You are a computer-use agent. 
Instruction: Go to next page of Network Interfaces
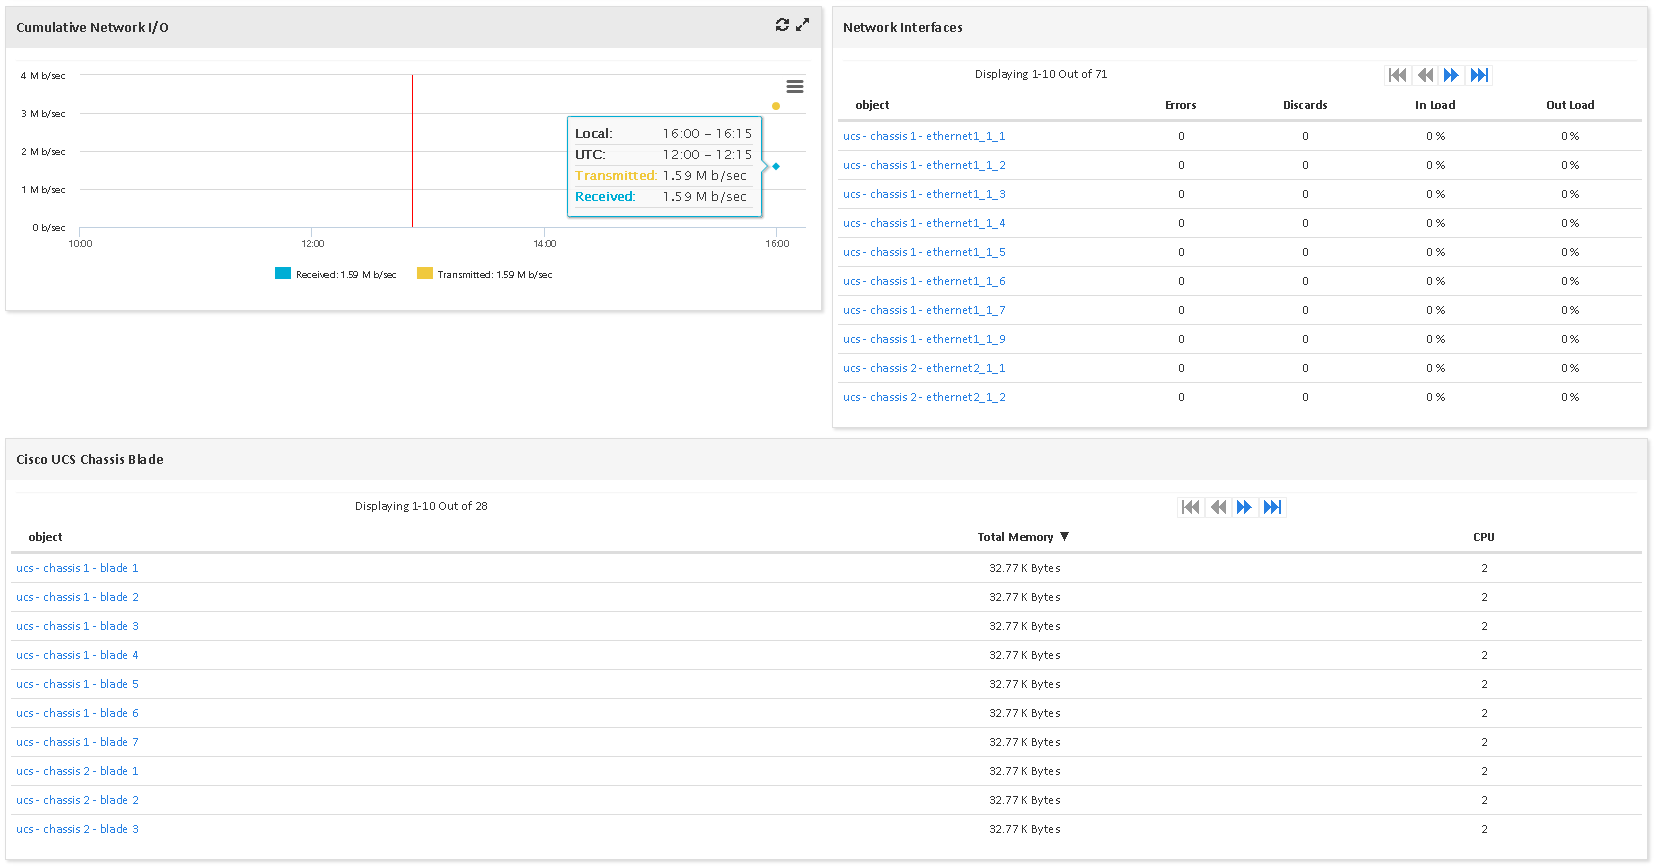coord(1451,75)
